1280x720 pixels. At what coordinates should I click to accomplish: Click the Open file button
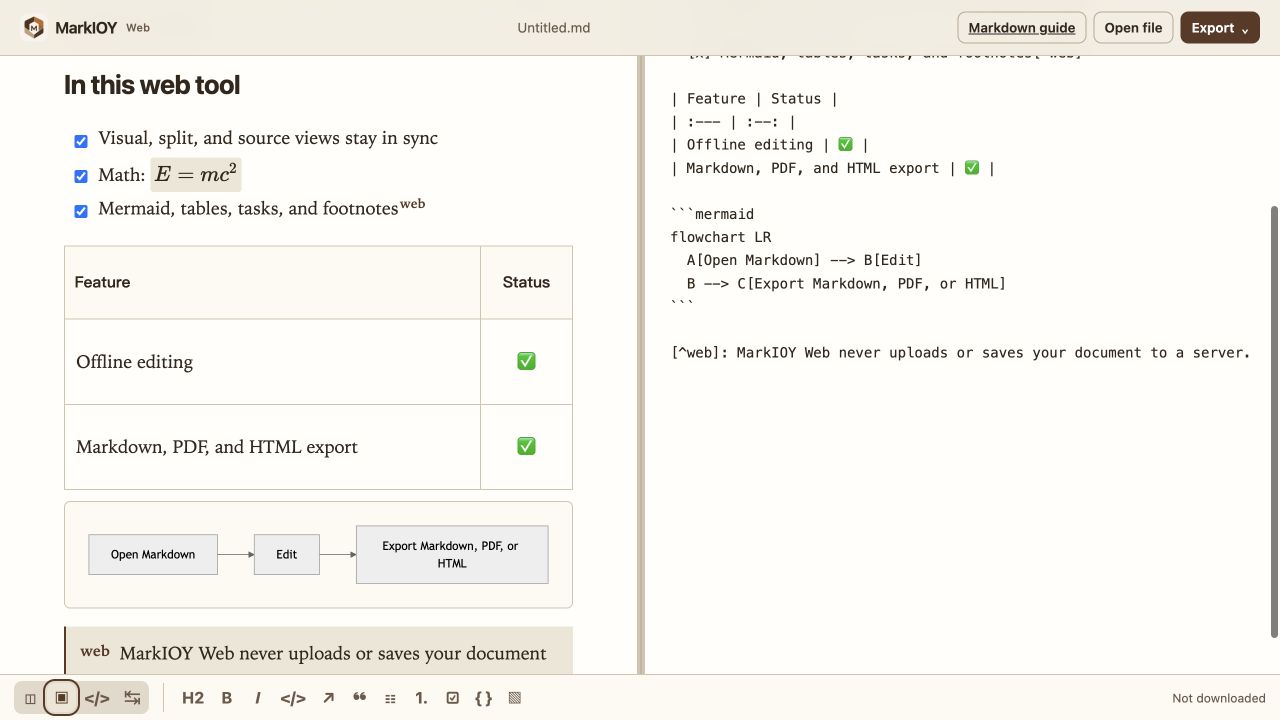coord(1133,28)
